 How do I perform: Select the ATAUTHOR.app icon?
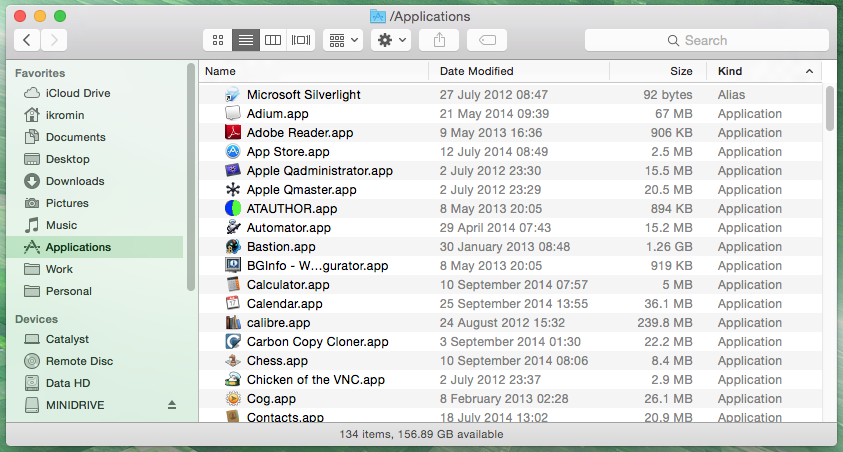pos(233,209)
